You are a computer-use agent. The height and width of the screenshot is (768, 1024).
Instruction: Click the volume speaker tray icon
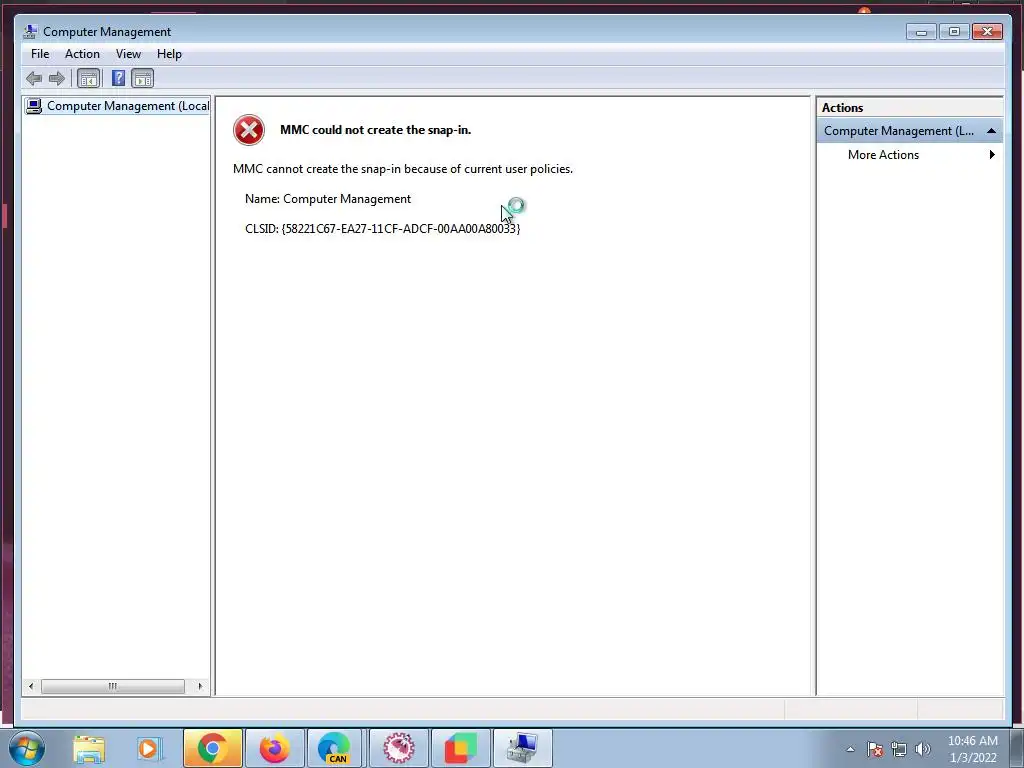(x=922, y=749)
